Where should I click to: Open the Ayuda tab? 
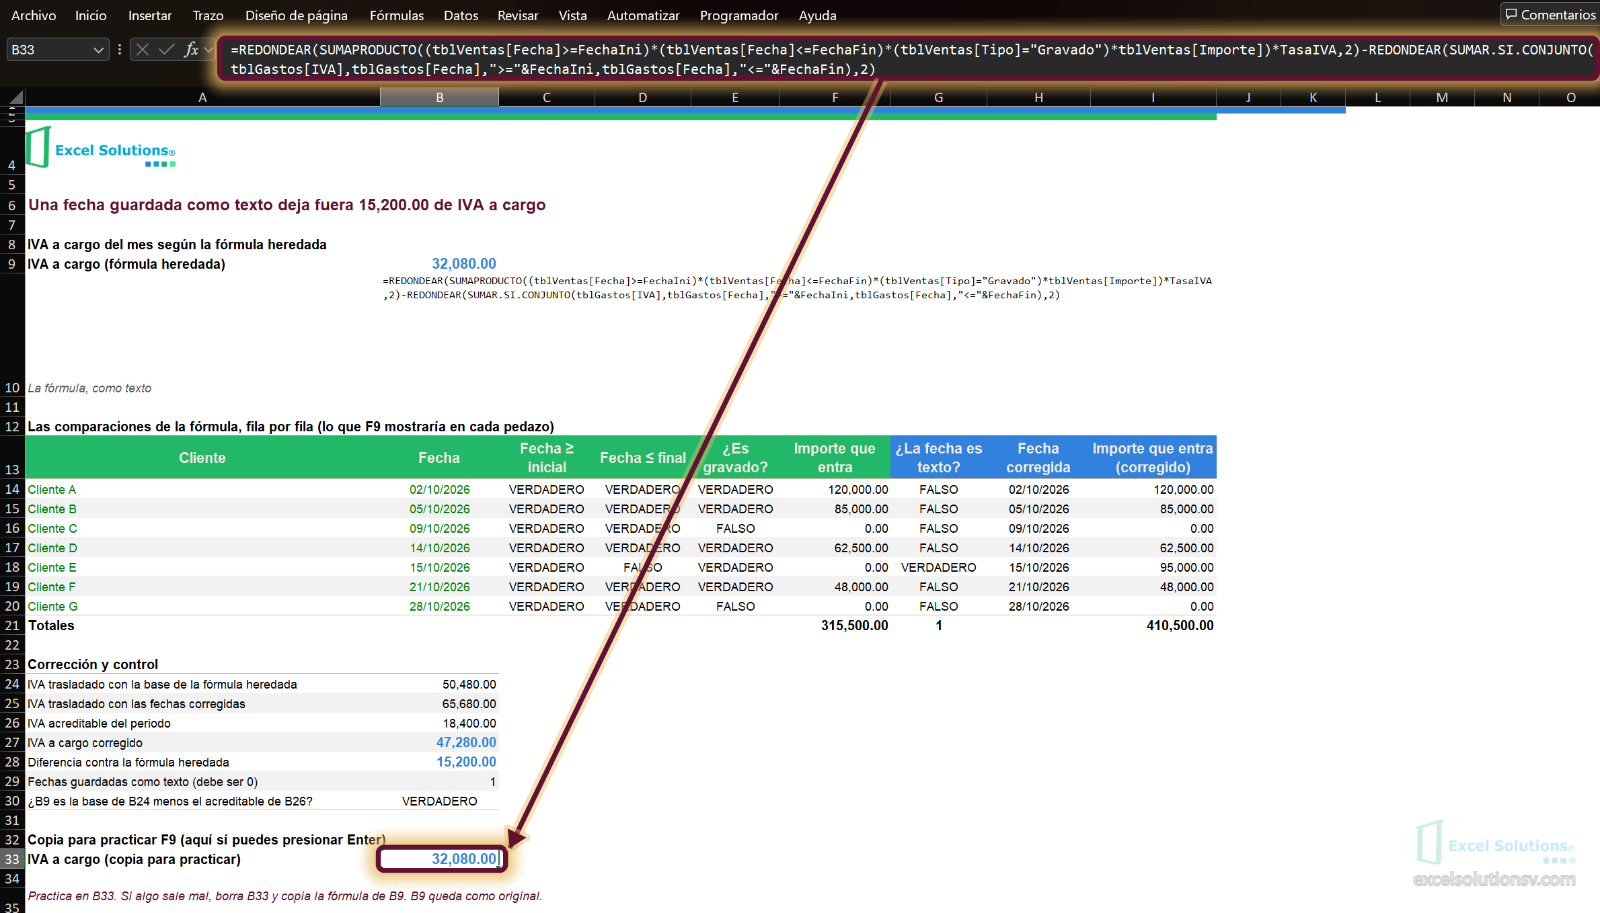[818, 15]
